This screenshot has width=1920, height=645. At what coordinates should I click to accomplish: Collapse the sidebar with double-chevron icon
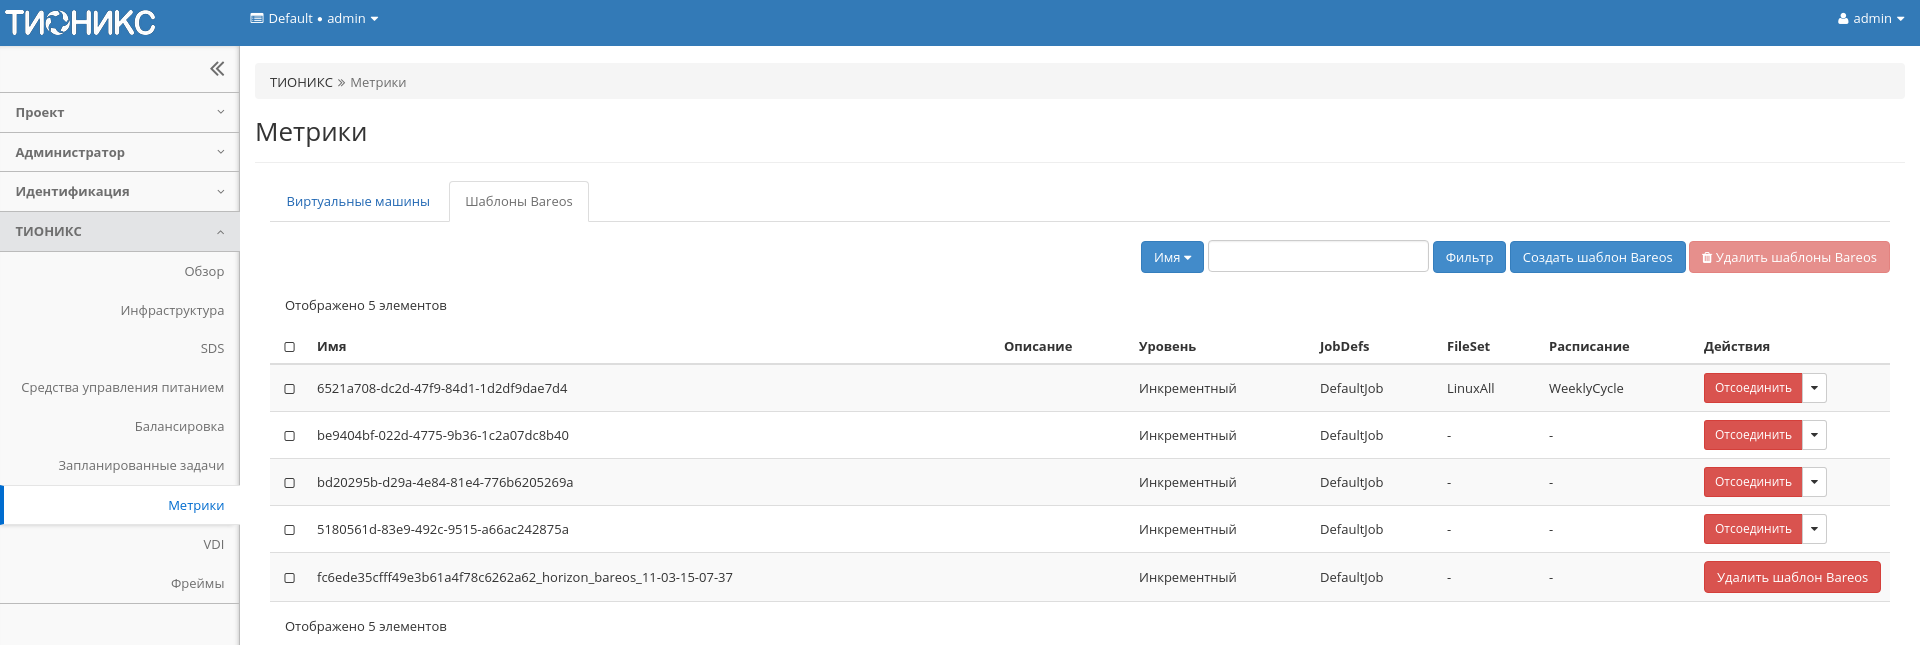tap(217, 69)
